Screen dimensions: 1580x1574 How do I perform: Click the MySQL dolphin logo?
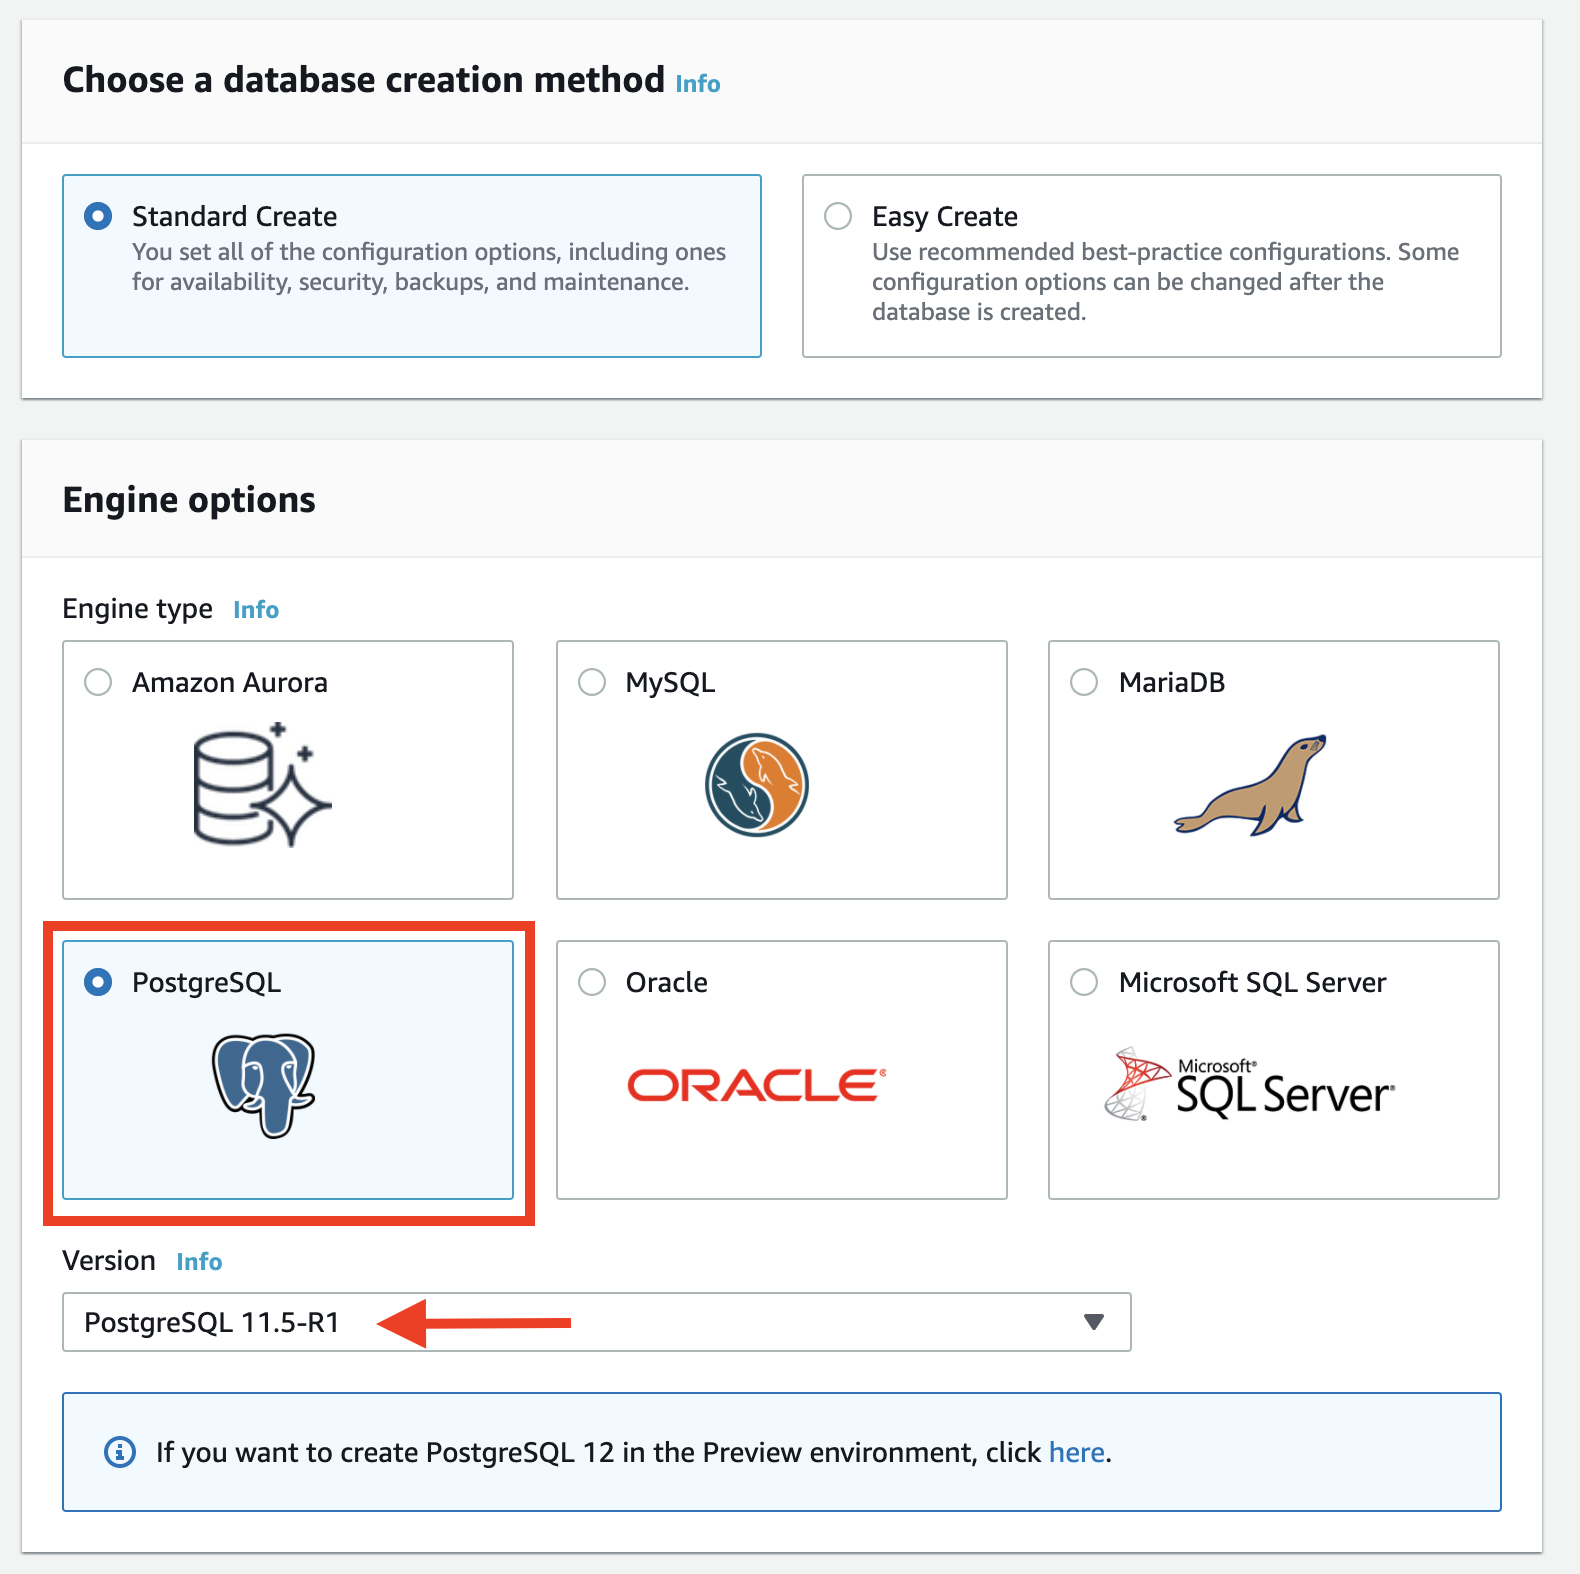tap(757, 785)
